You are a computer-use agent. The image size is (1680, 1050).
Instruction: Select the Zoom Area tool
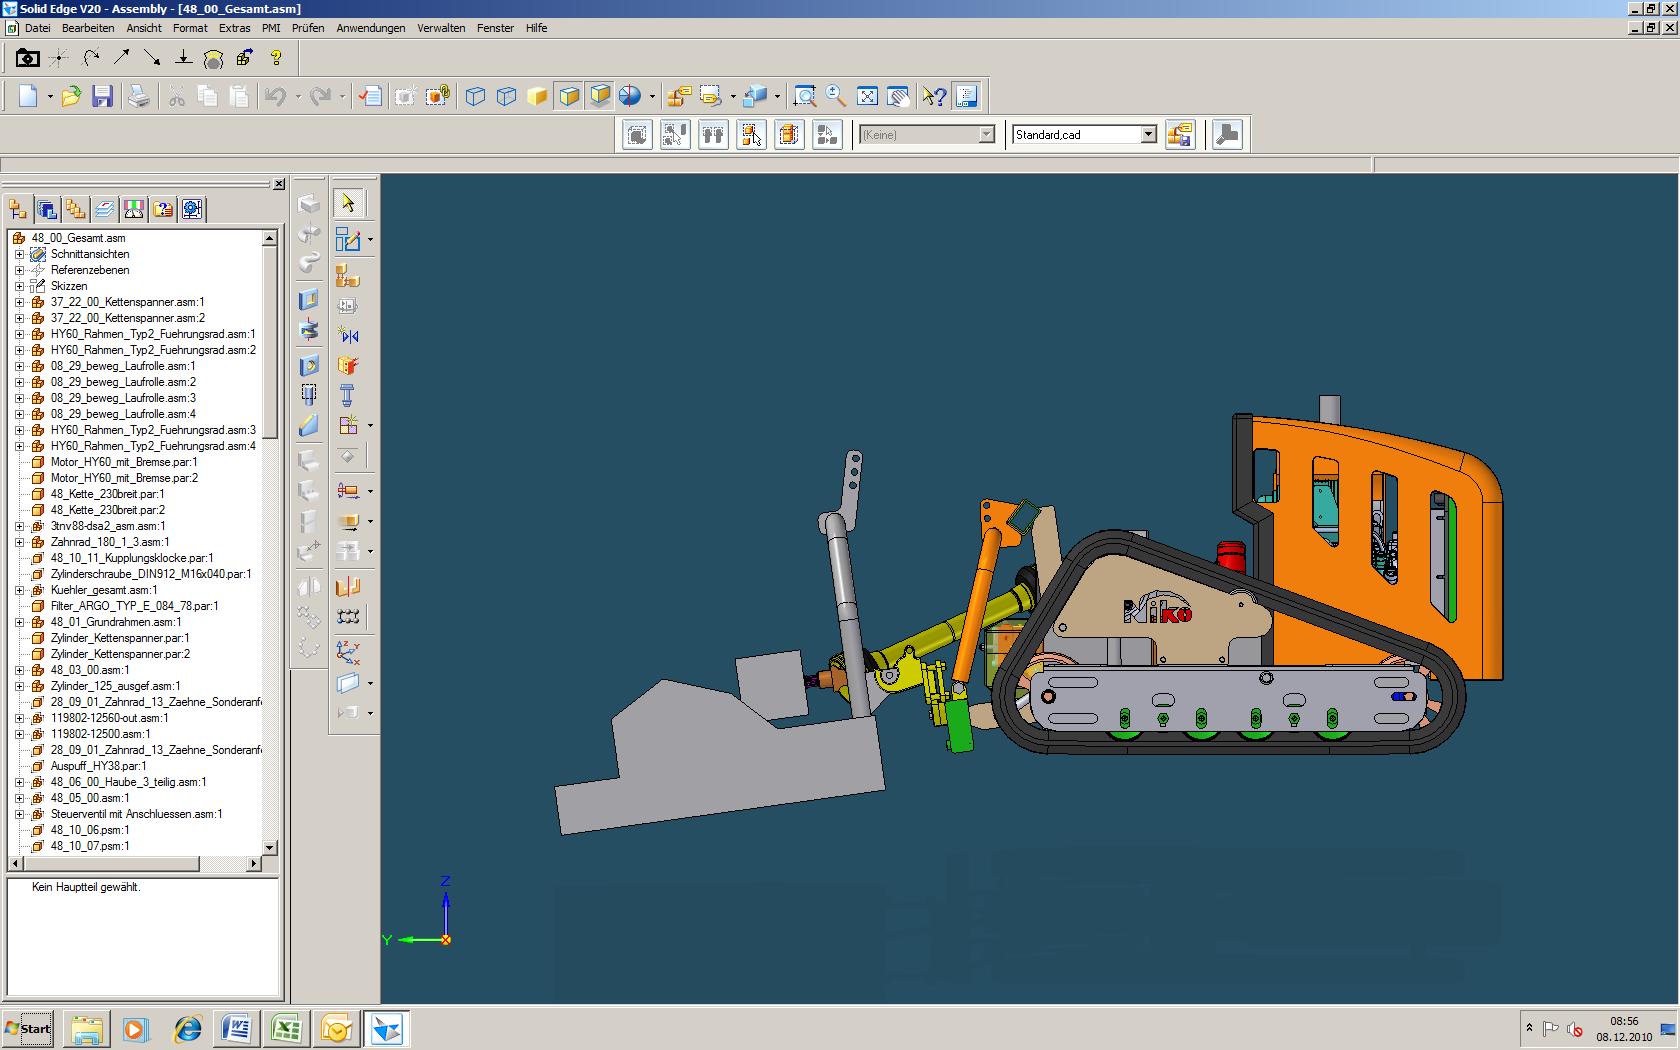[x=804, y=96]
